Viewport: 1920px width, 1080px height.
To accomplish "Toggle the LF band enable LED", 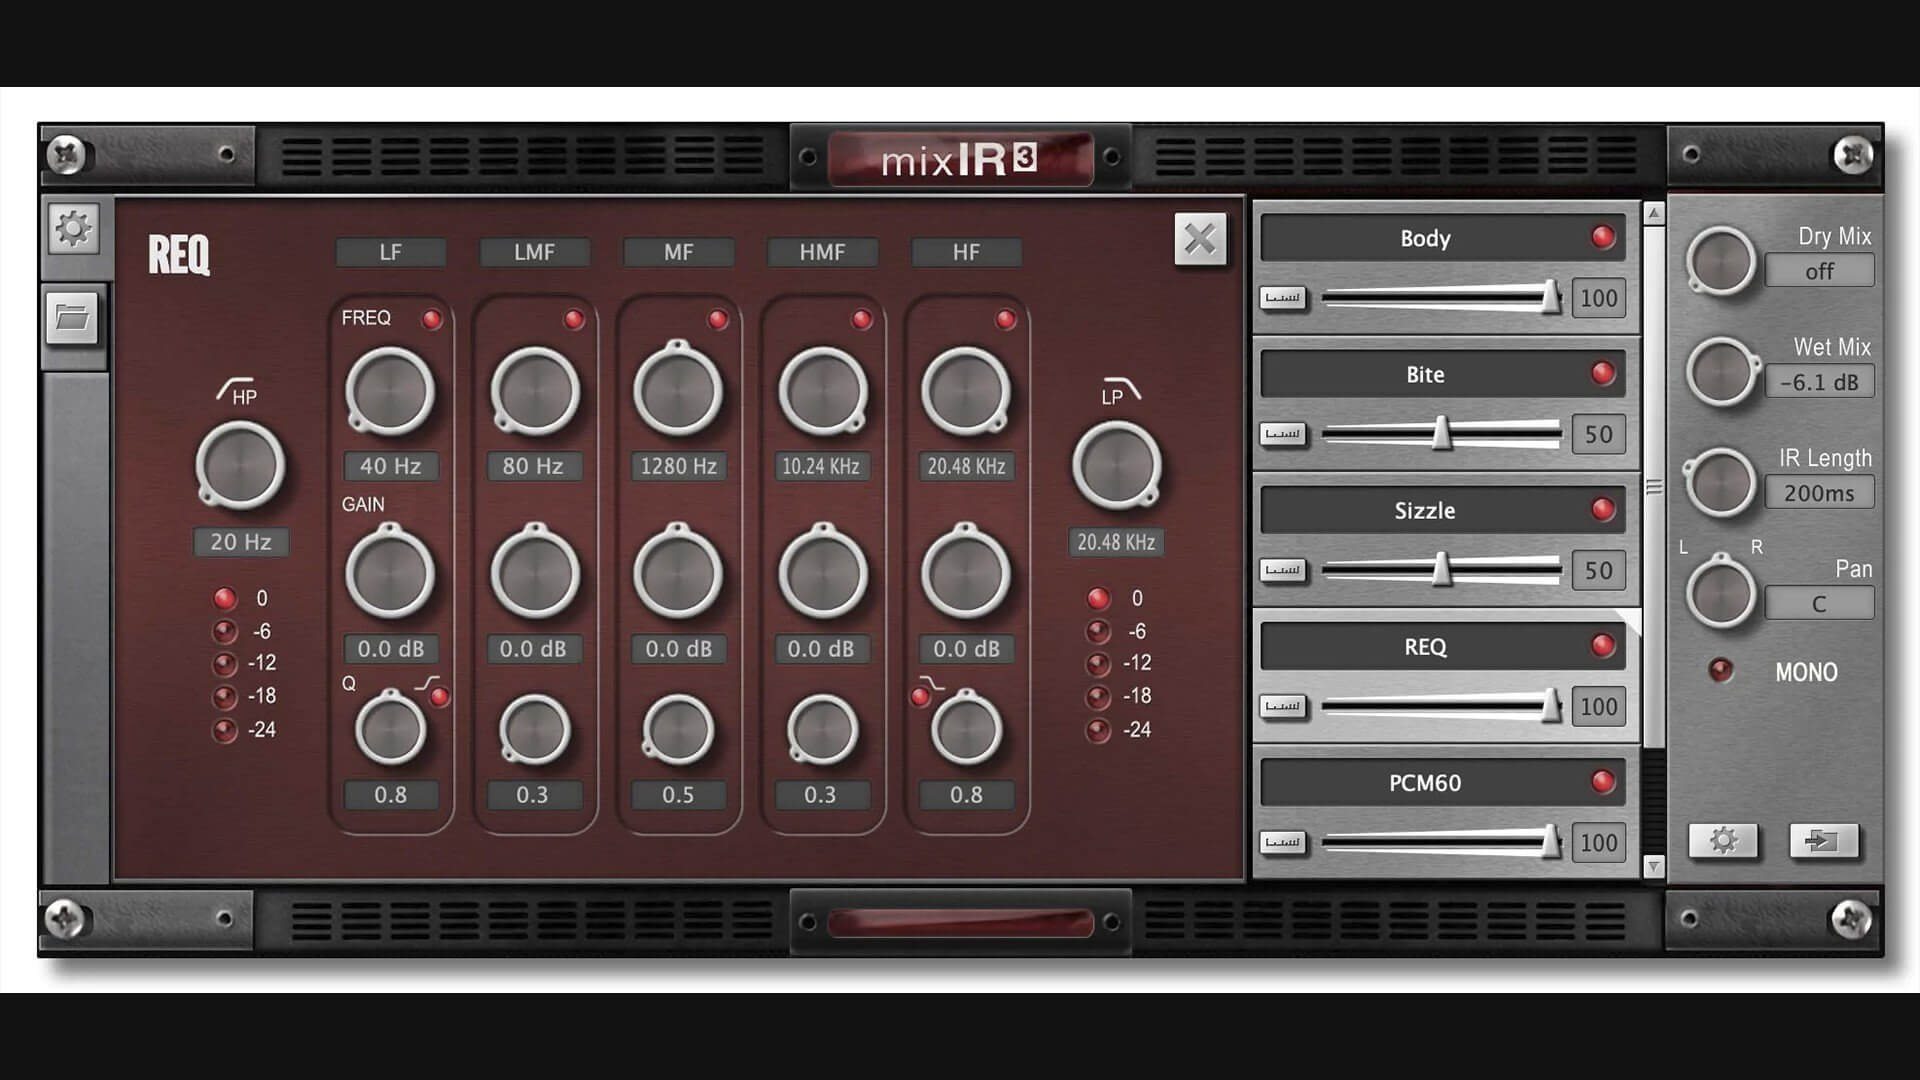I will (430, 318).
